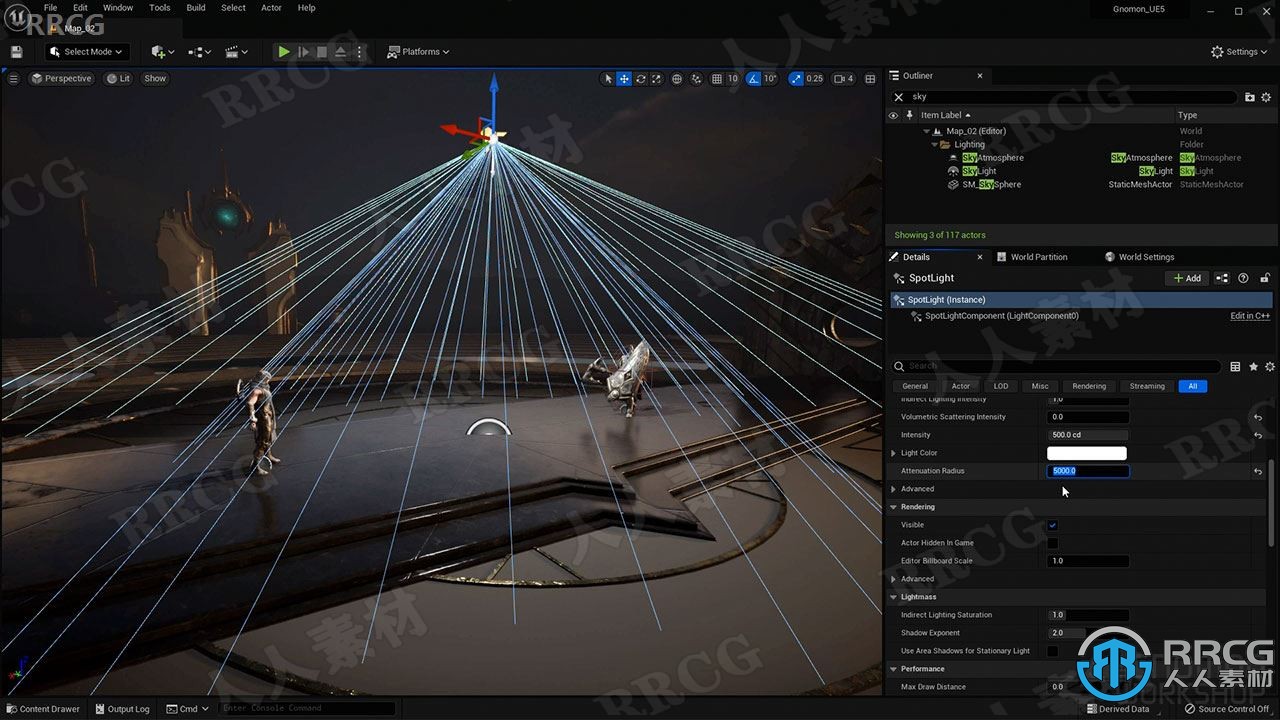Collapse the Lighting folder in Outliner

937,144
